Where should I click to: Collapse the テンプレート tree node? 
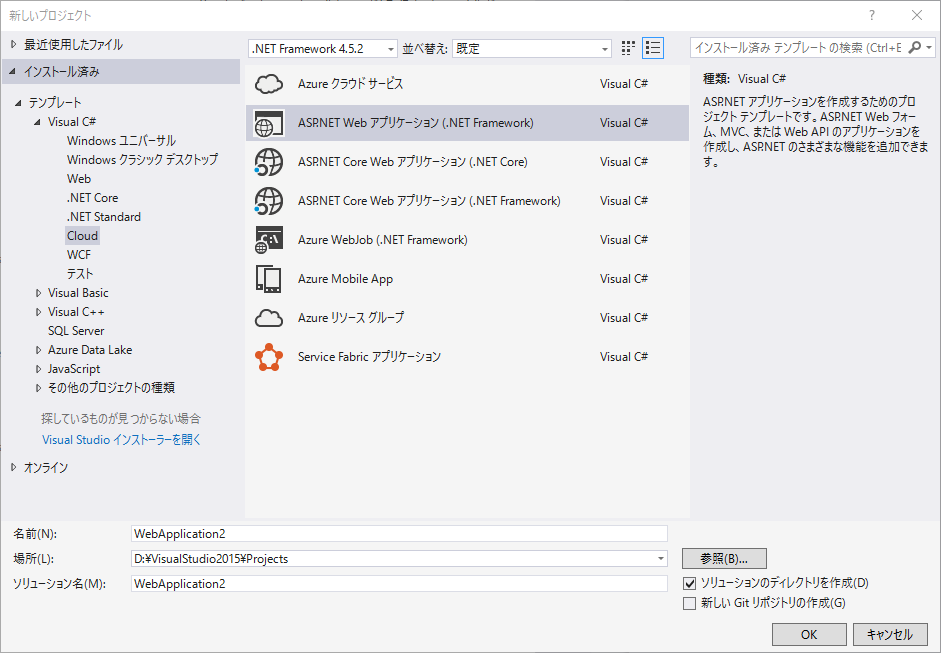18,103
